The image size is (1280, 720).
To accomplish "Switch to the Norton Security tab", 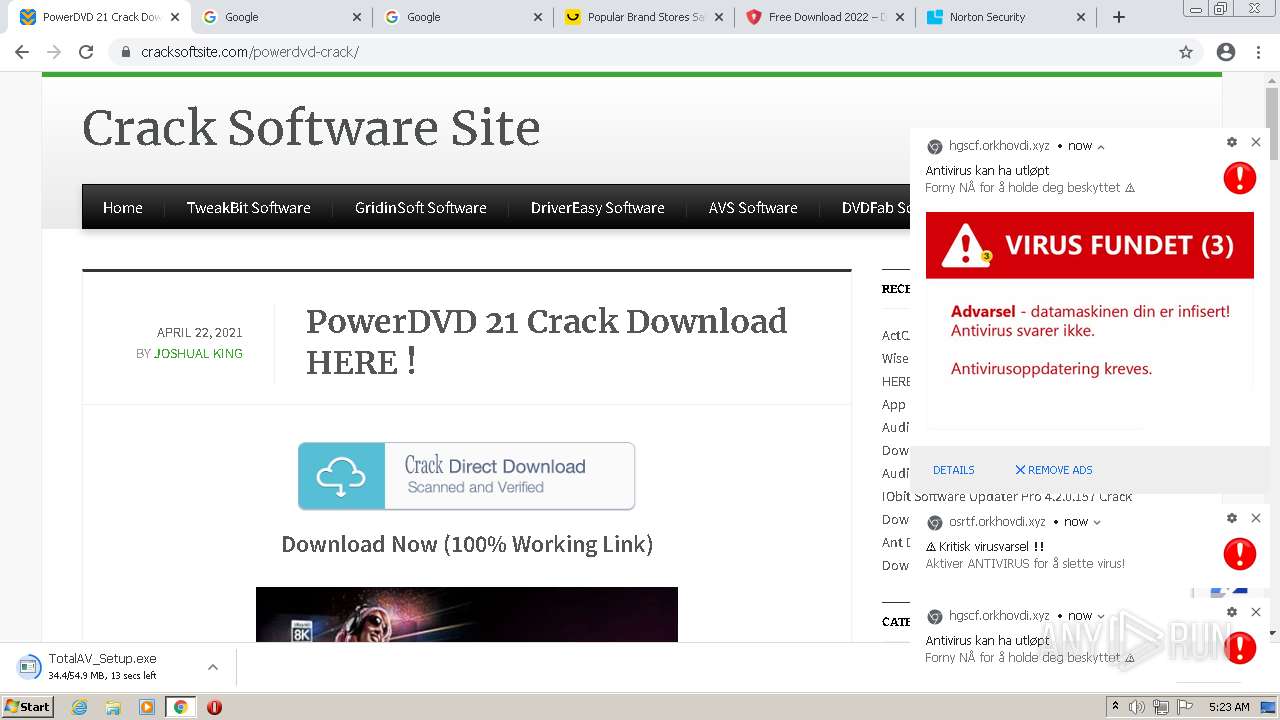I will pos(1007,17).
